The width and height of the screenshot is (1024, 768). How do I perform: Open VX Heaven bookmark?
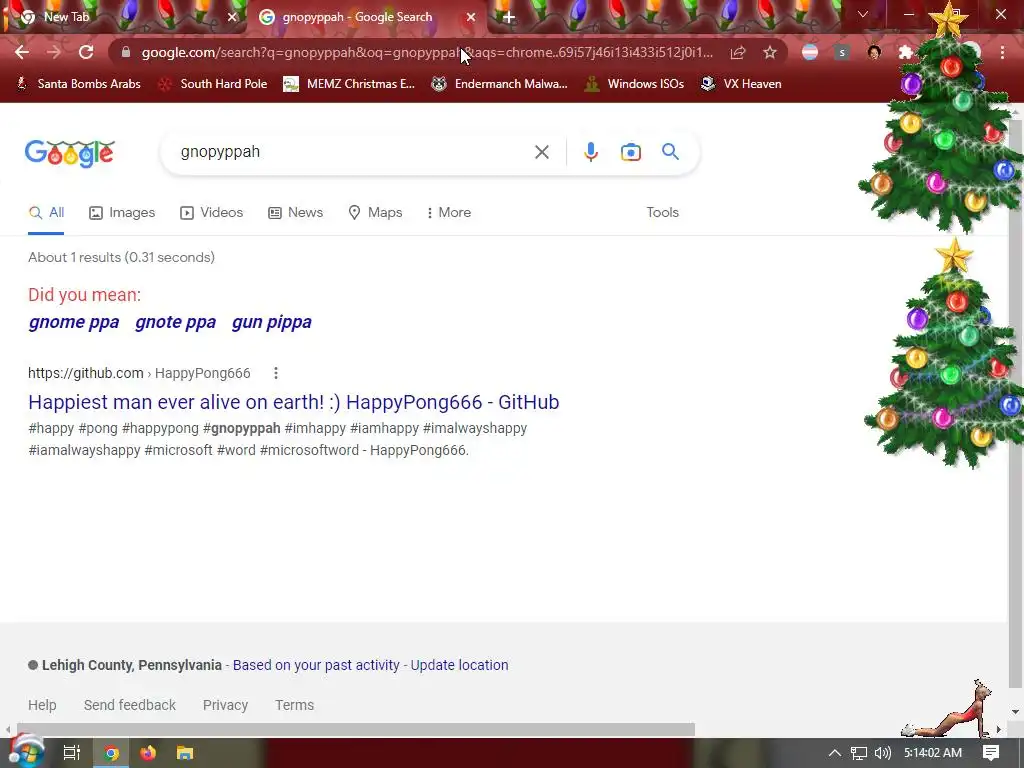coord(741,84)
